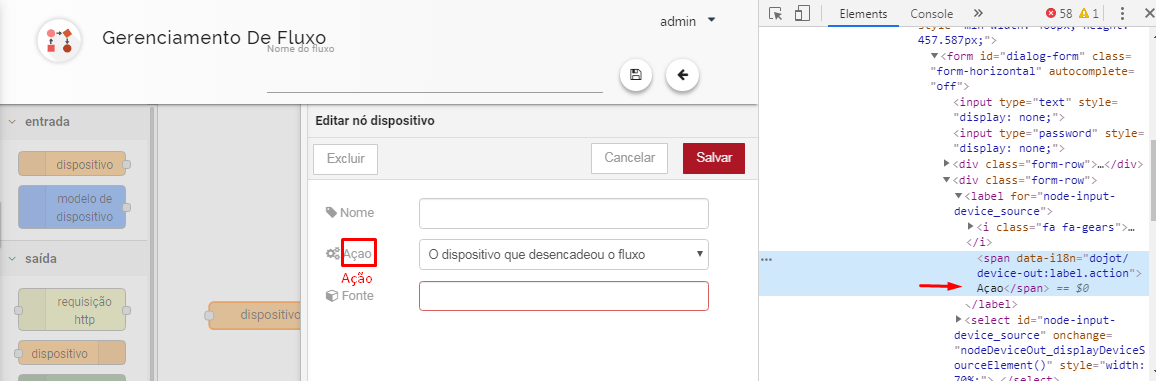Click the save flow floppy disk icon

pos(636,75)
